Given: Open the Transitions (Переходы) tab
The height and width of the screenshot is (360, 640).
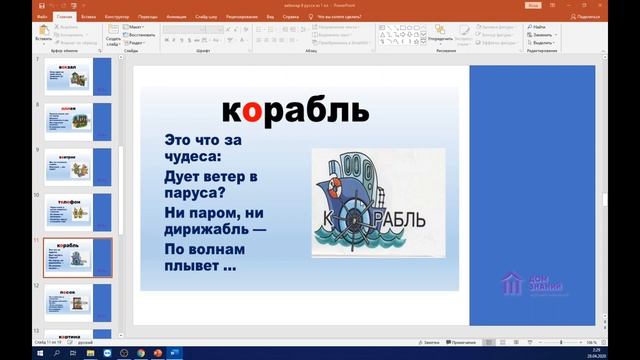Looking at the screenshot, I should (147, 17).
